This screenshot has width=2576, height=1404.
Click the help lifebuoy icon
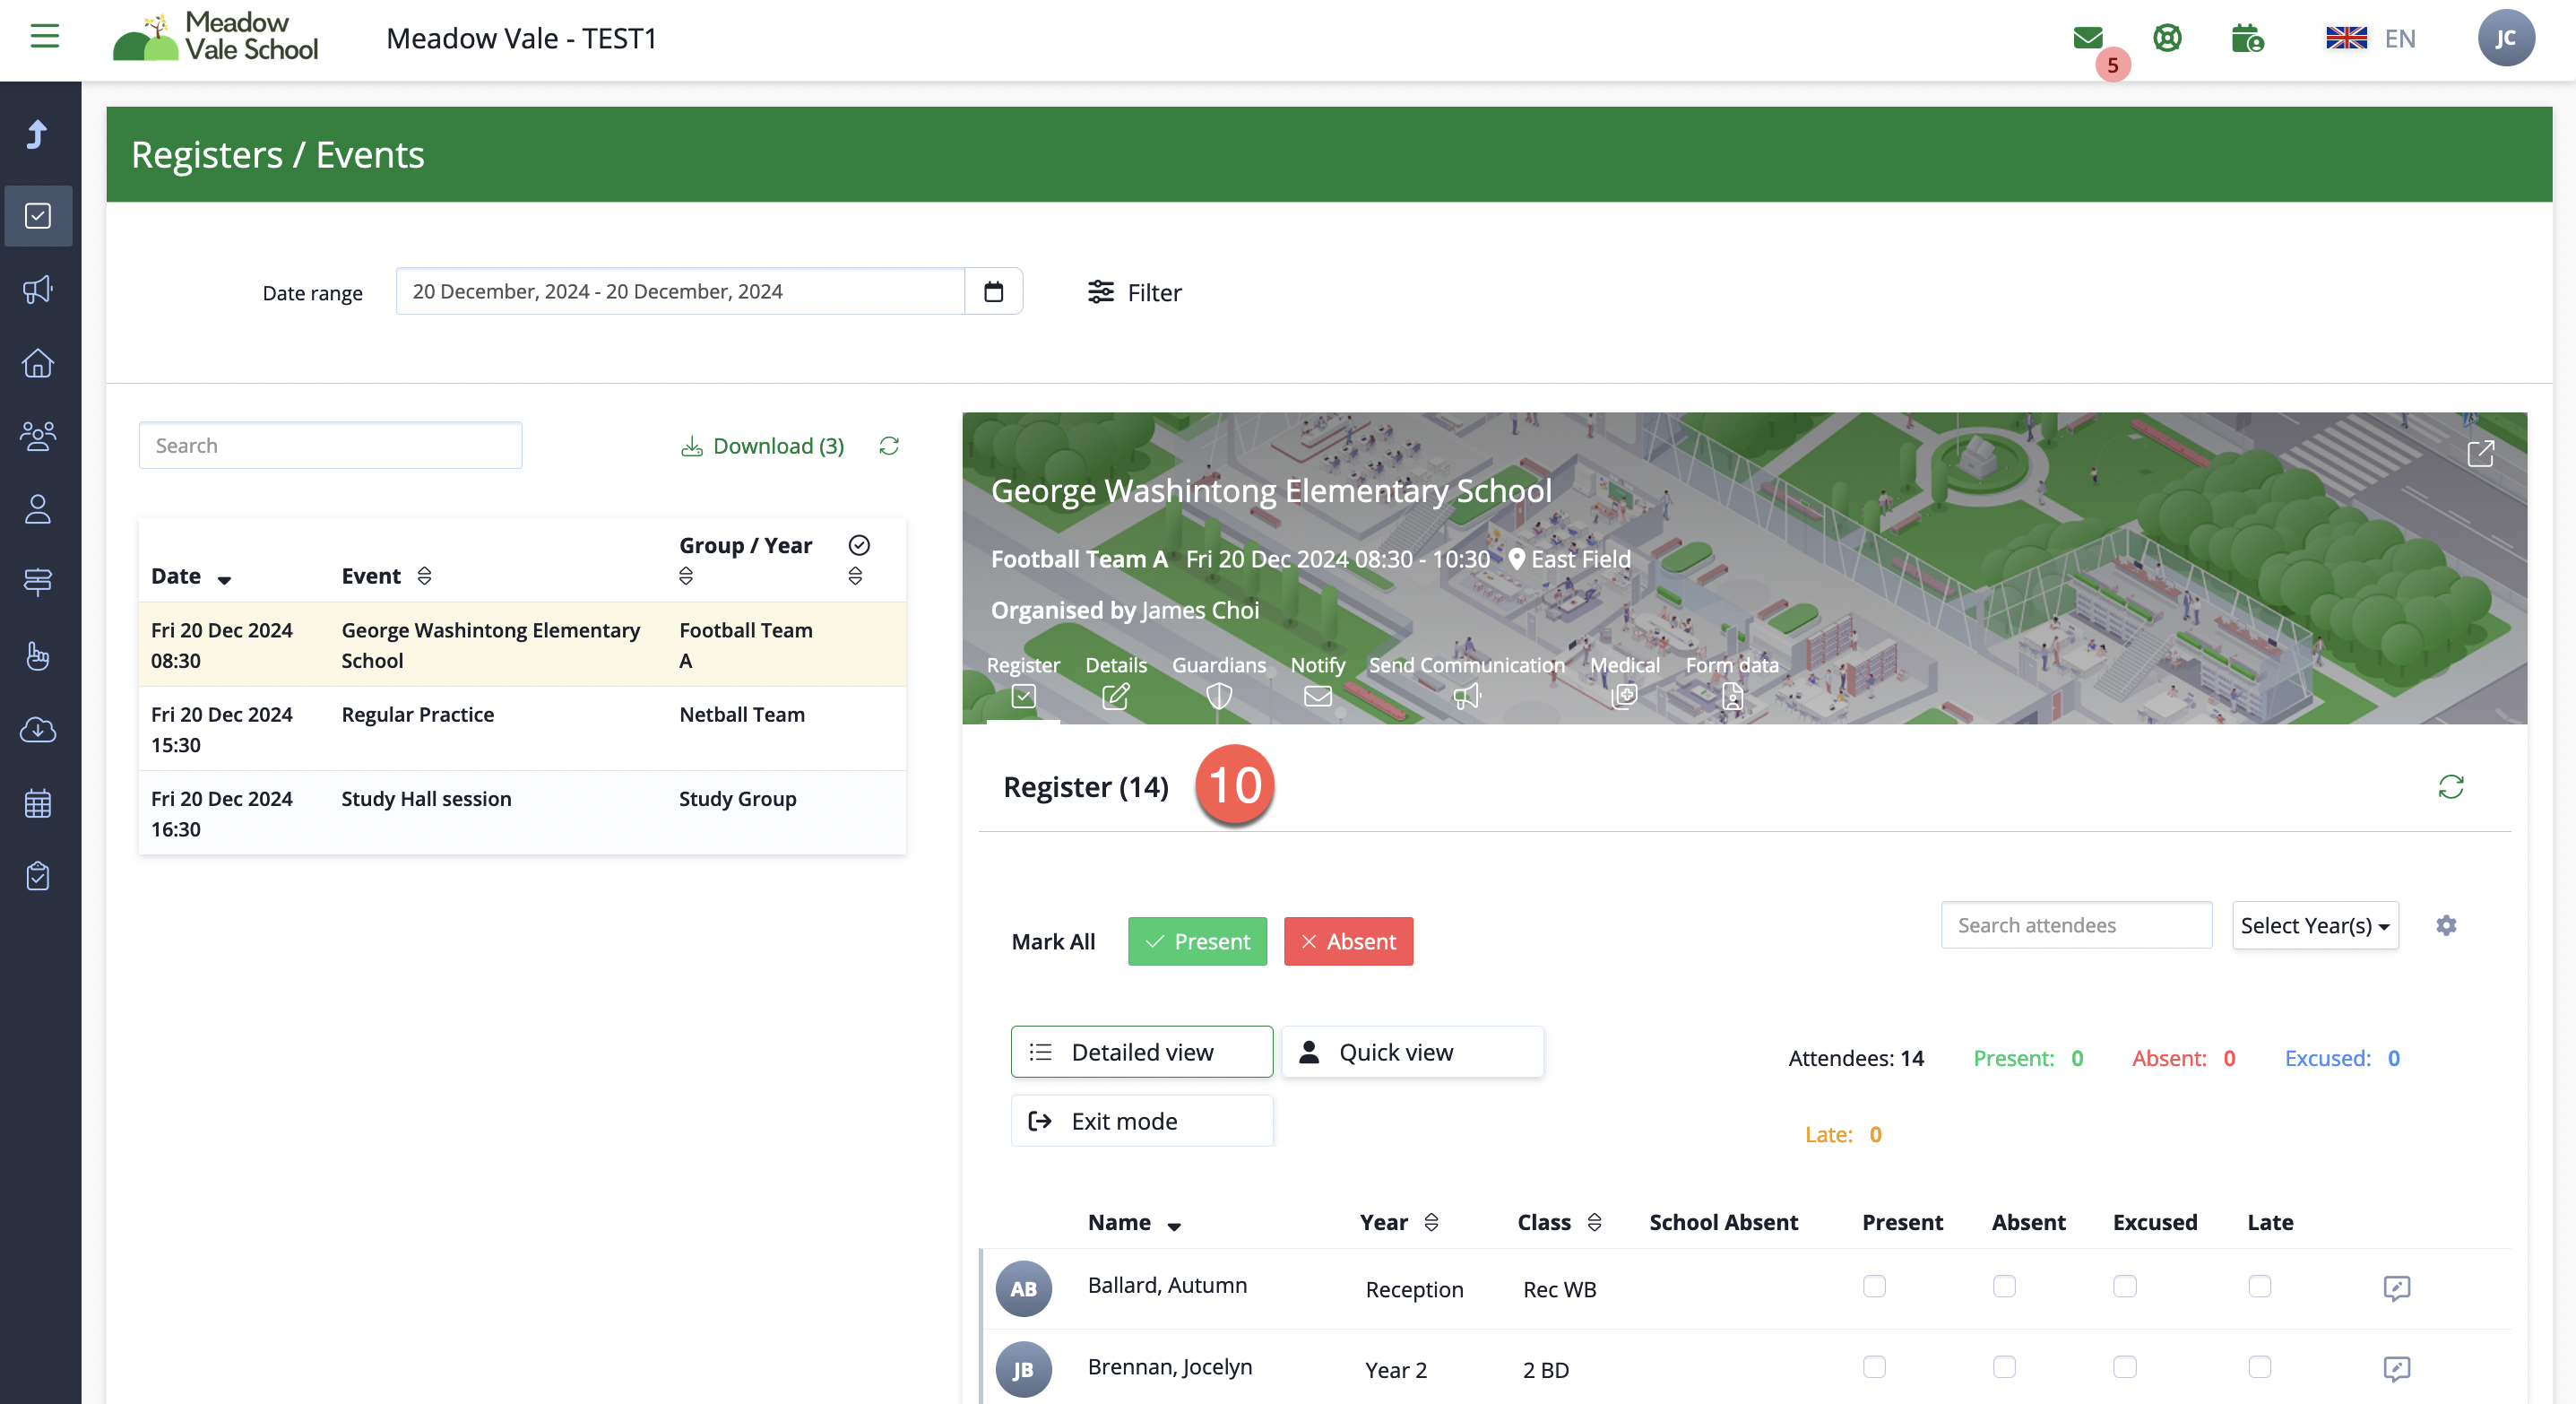coord(2167,38)
